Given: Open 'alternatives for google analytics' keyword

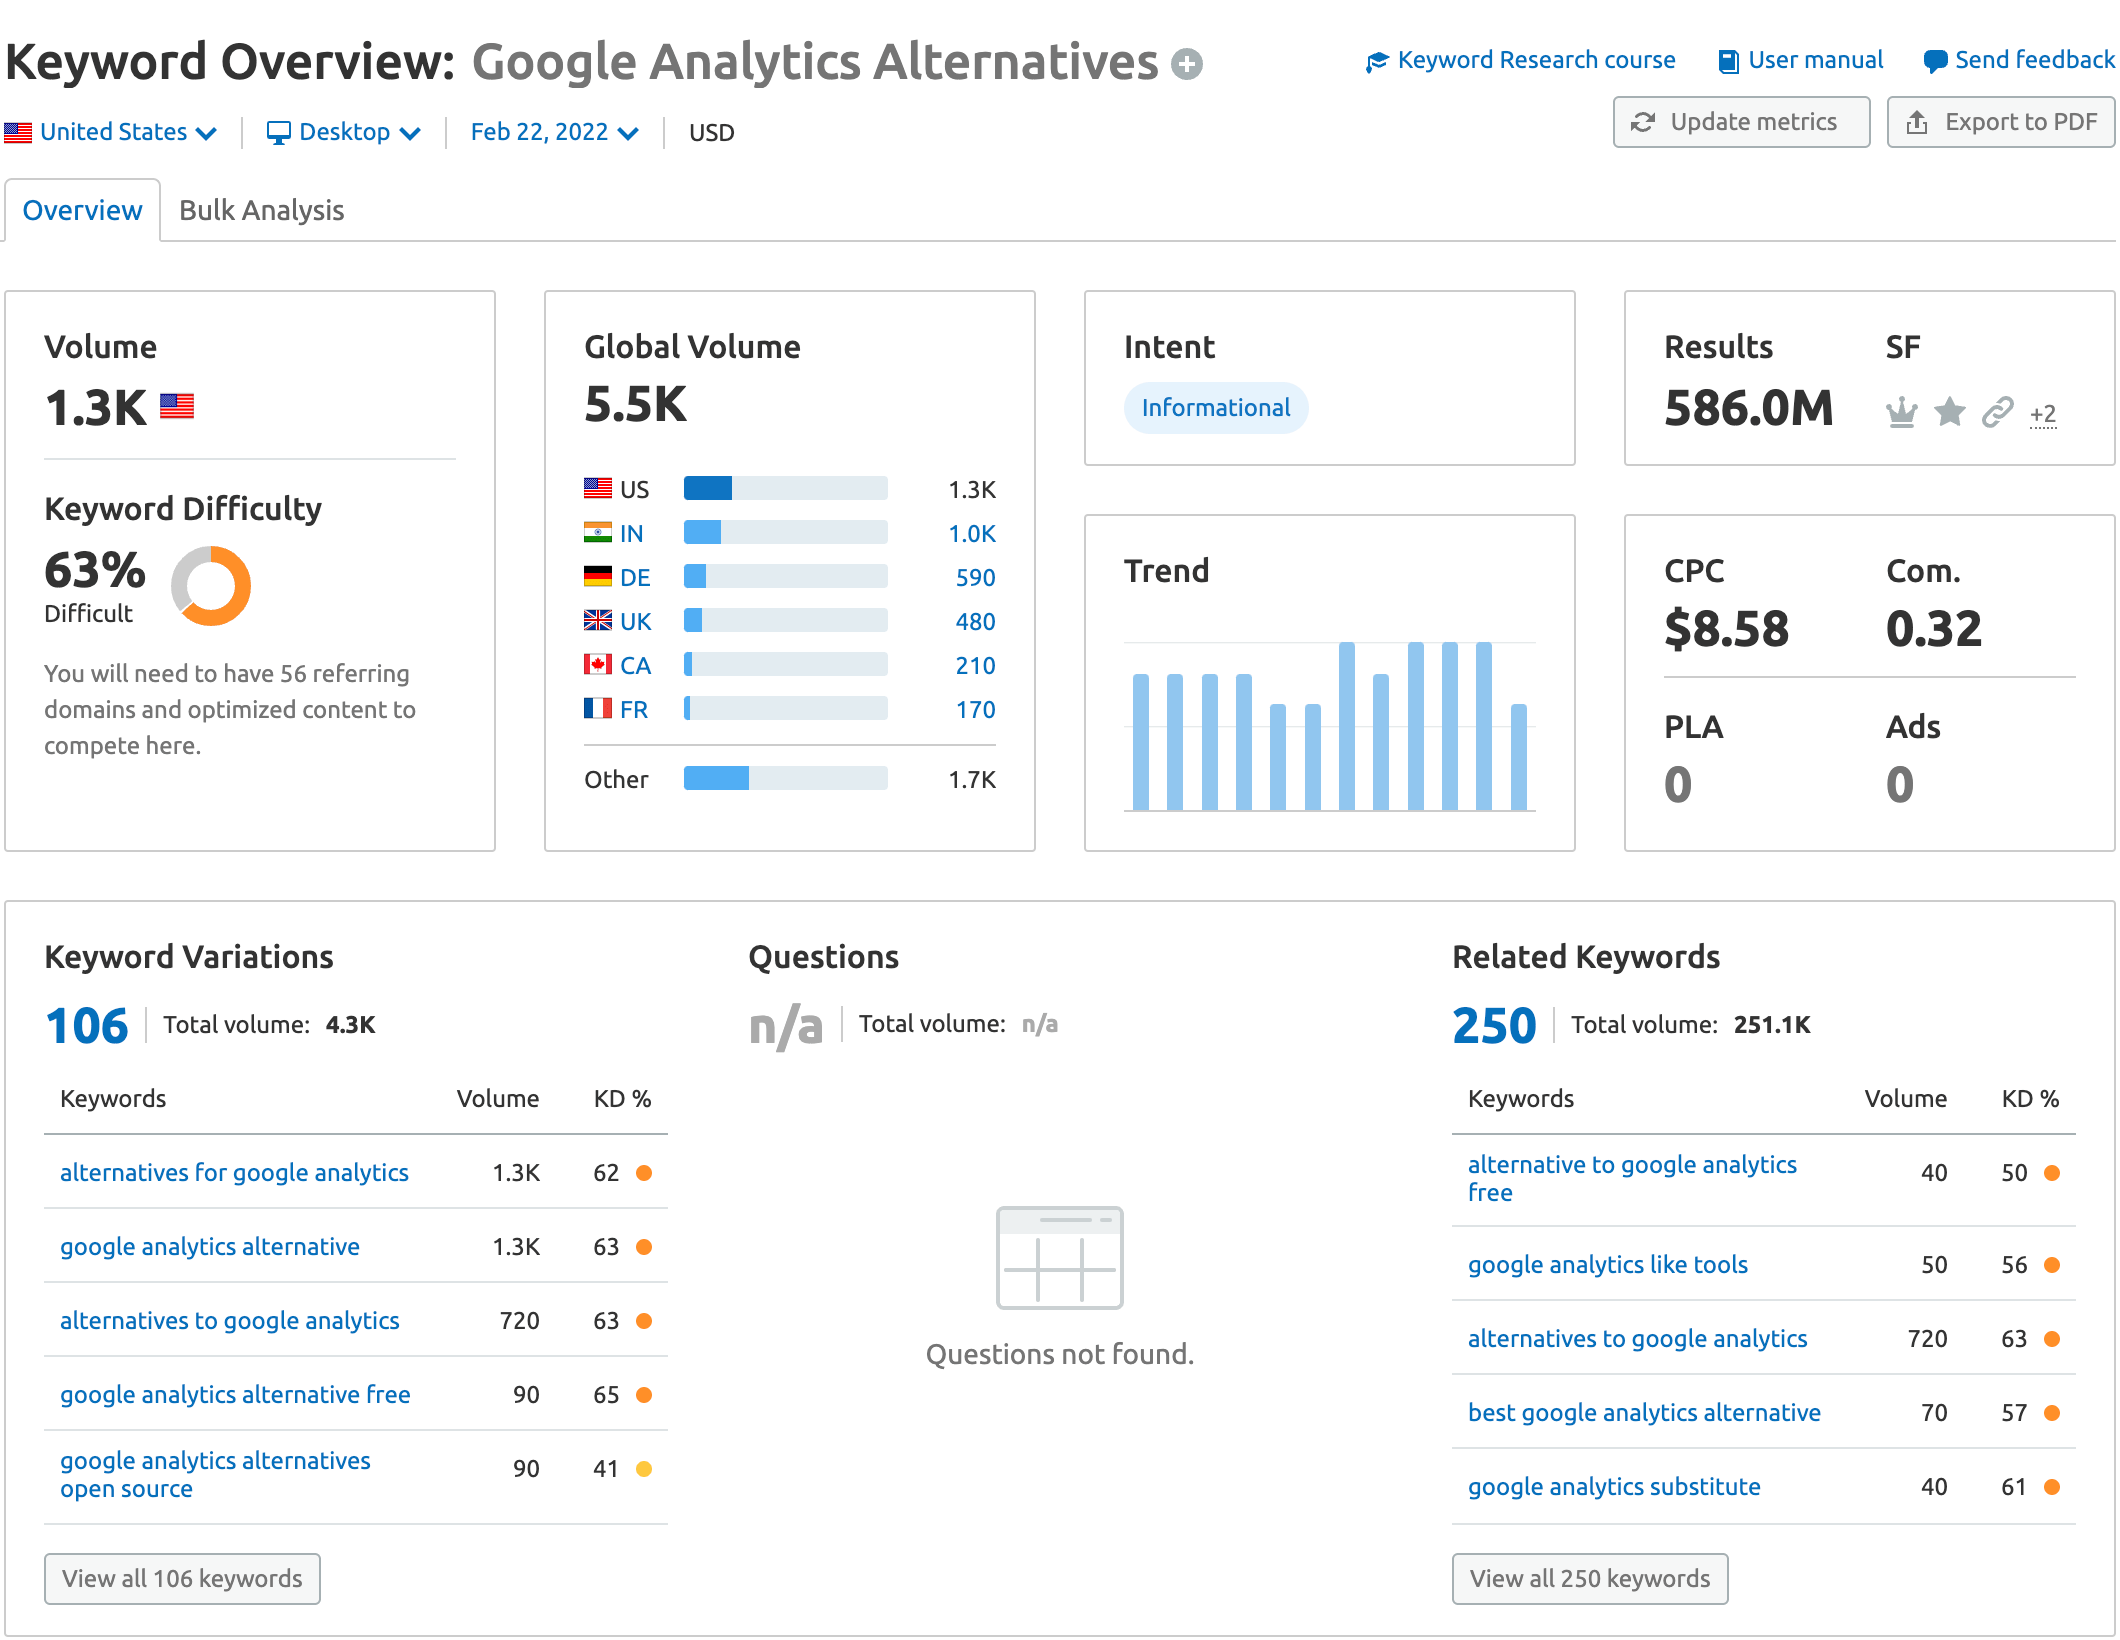Looking at the screenshot, I should tap(234, 1172).
